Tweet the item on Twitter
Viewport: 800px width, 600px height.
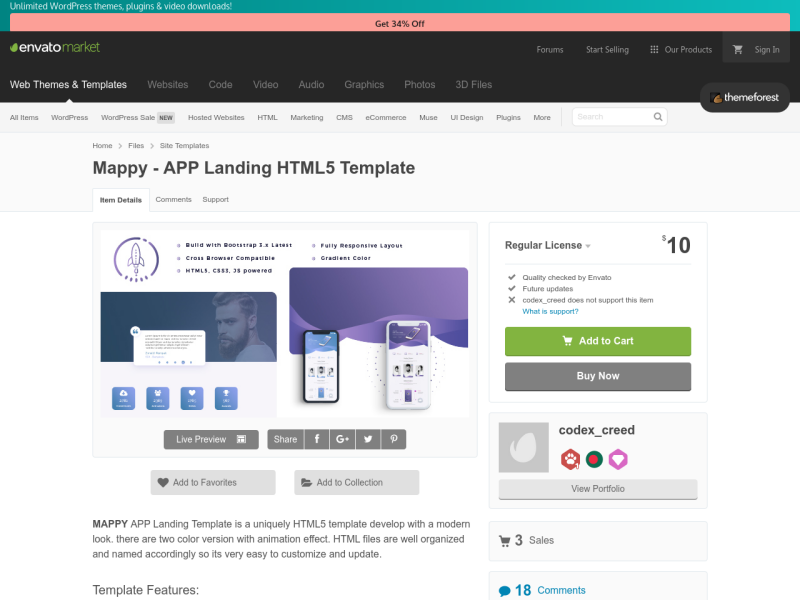pyautogui.click(x=368, y=438)
